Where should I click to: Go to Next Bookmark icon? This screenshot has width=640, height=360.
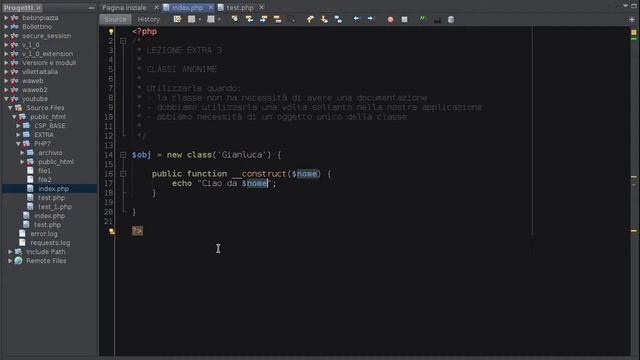click(324, 19)
